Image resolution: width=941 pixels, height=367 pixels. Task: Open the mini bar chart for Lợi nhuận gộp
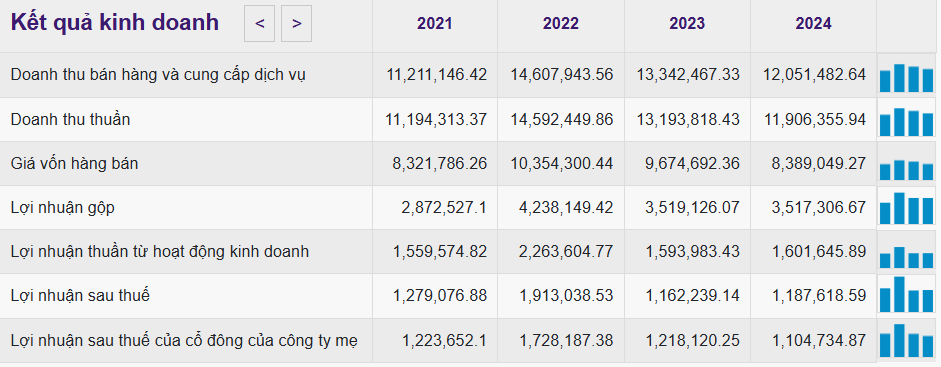point(906,209)
